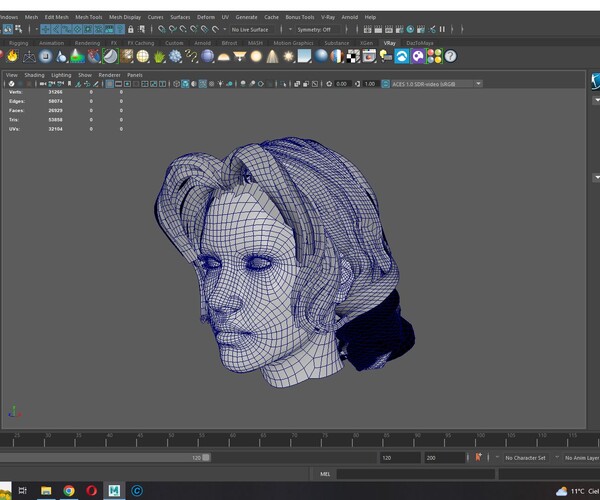Click the viewport exposure value field 0.00
The width and height of the screenshot is (600, 500).
341,84
